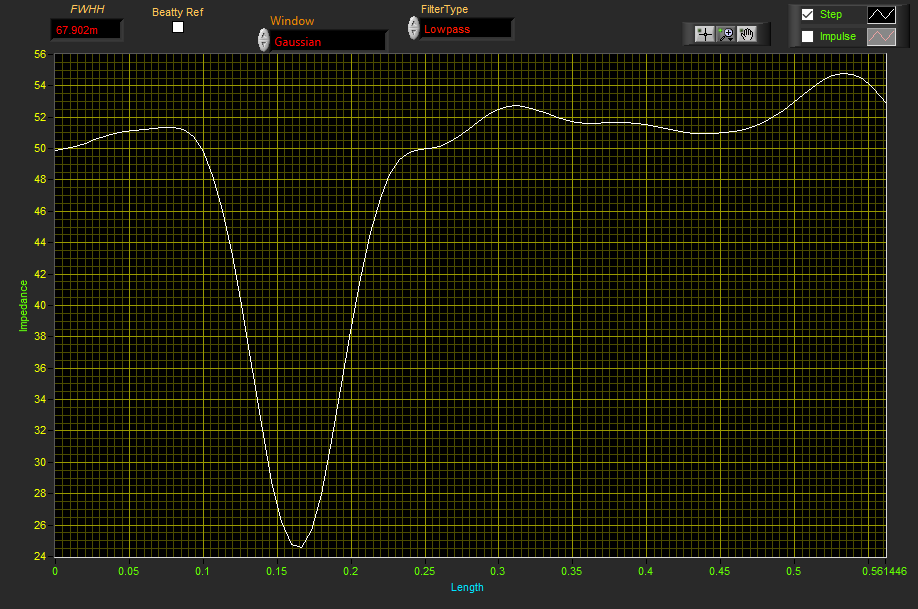918x609 pixels.
Task: Click the Impulse legend label
Action: pyautogui.click(x=837, y=36)
